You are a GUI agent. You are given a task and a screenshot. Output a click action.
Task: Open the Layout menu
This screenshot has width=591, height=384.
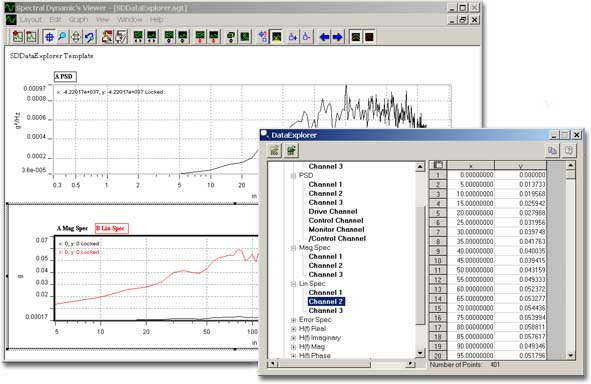tap(31, 20)
